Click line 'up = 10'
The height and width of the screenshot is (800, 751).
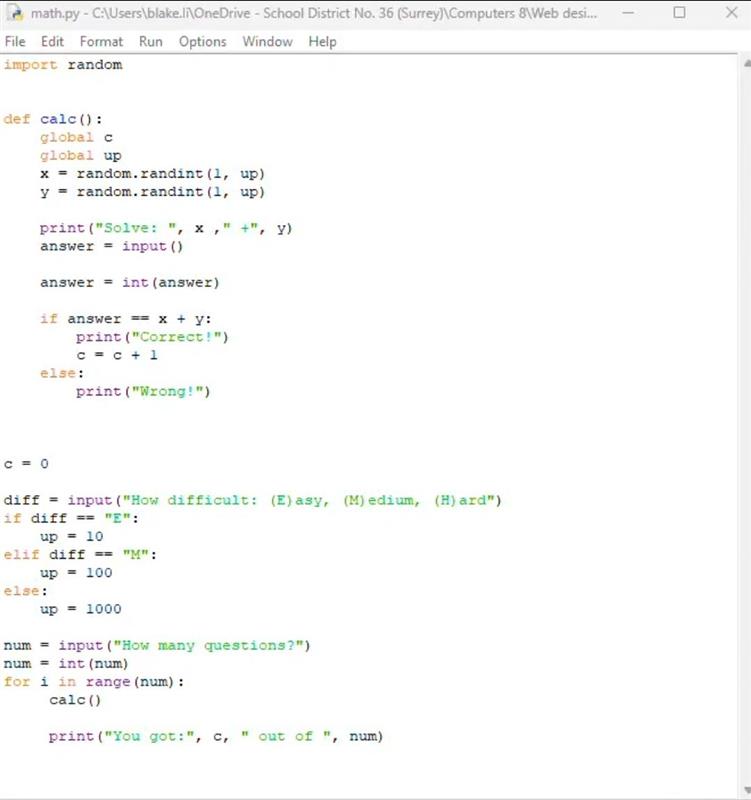point(71,536)
